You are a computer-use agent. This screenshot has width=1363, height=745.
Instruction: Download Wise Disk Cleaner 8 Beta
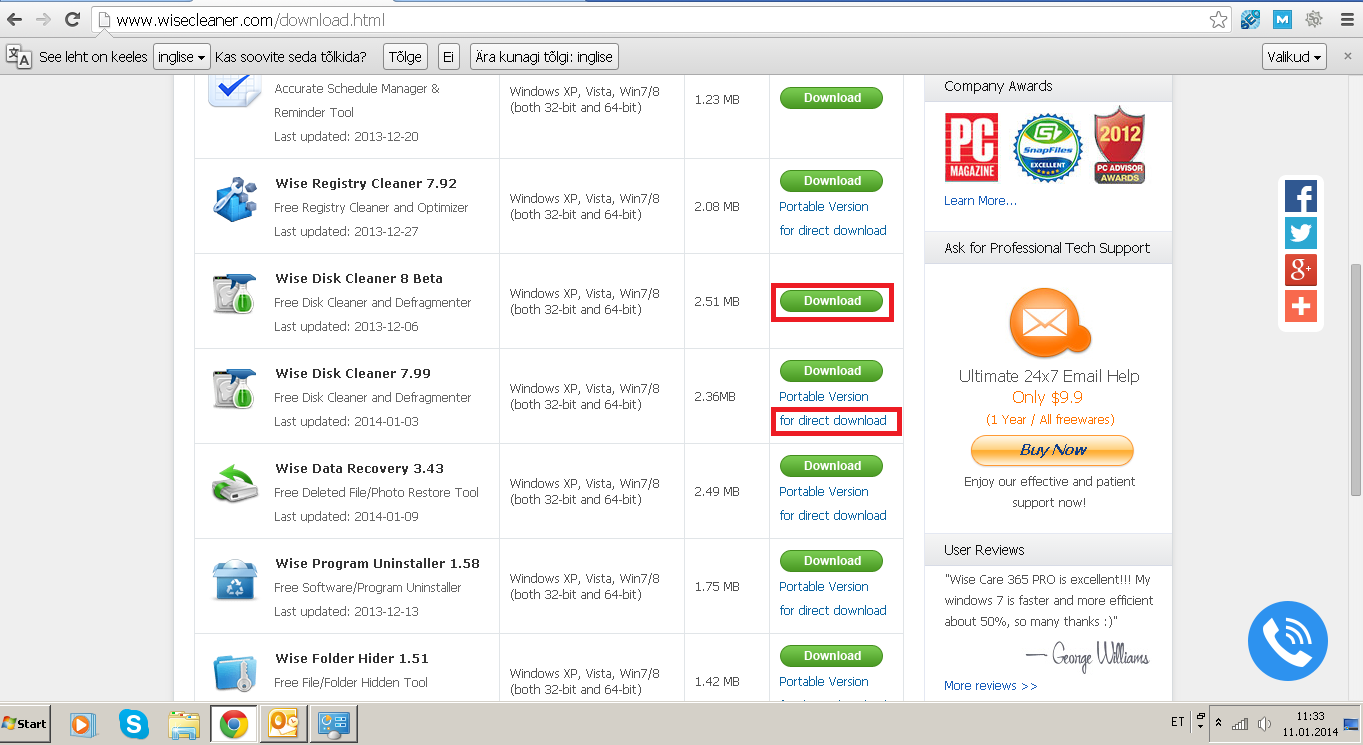[832, 301]
